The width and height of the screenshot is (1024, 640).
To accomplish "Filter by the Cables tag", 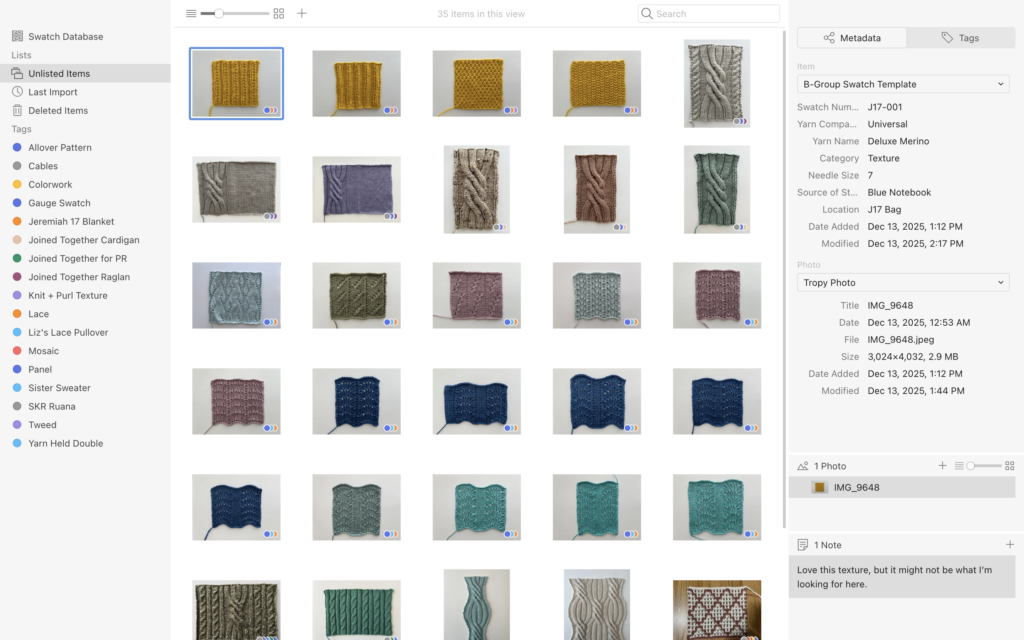I will point(43,166).
